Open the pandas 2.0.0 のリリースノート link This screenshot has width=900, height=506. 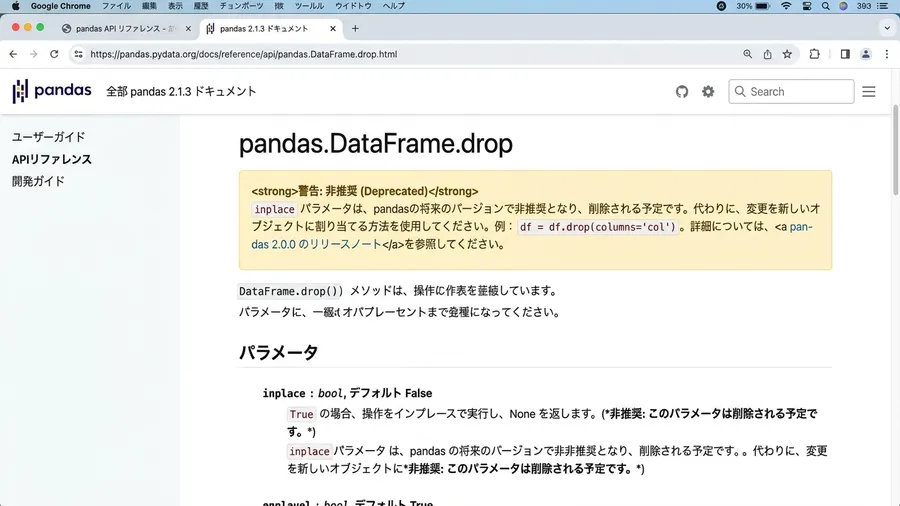[x=316, y=244]
